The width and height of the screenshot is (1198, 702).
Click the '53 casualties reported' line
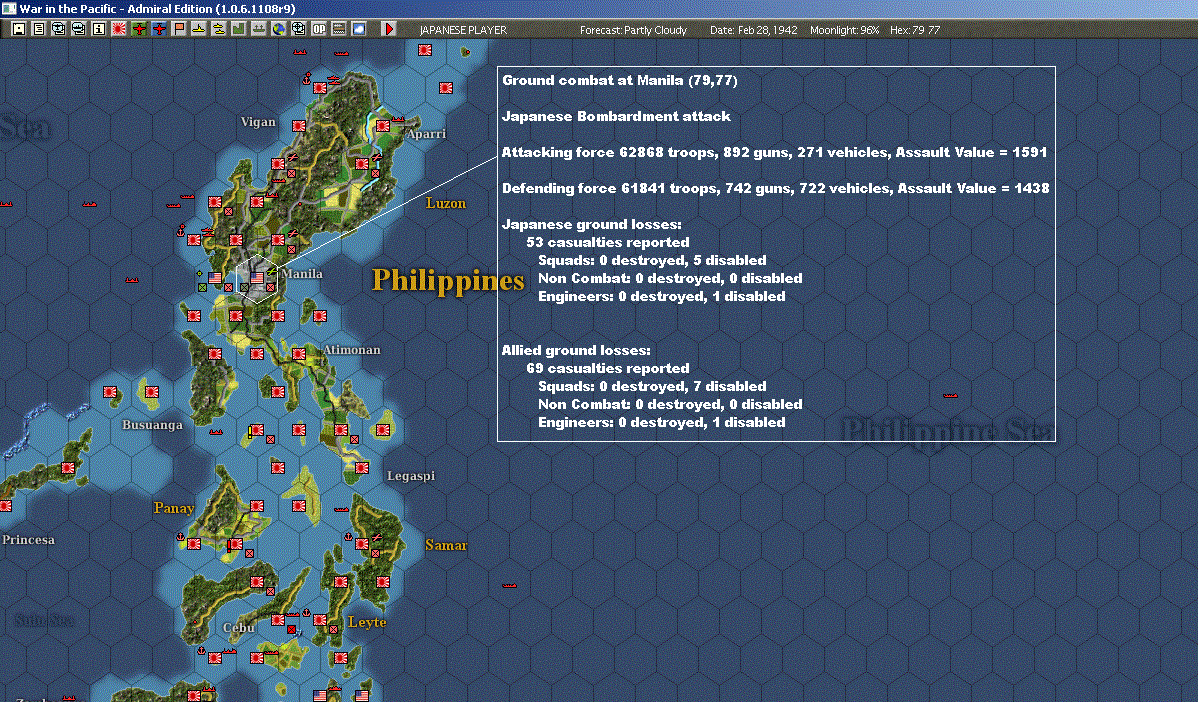(x=607, y=242)
